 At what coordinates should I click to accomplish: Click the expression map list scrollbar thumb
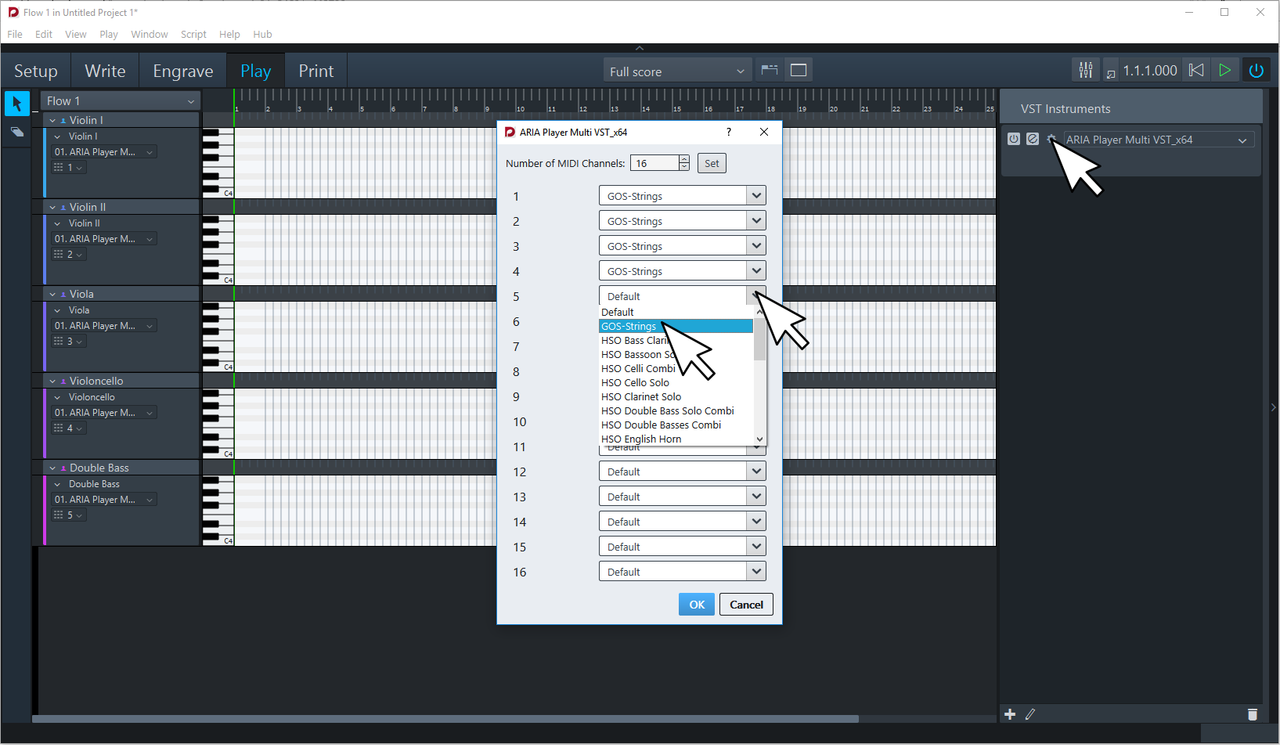tap(760, 338)
